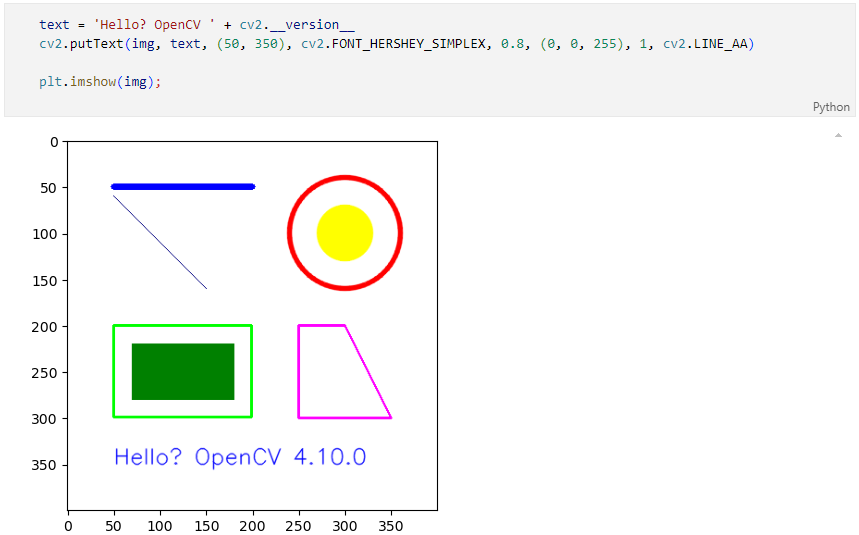The image size is (859, 535).
Task: Click cv2.LINE_AA argument in the code
Action: pyautogui.click(x=705, y=44)
